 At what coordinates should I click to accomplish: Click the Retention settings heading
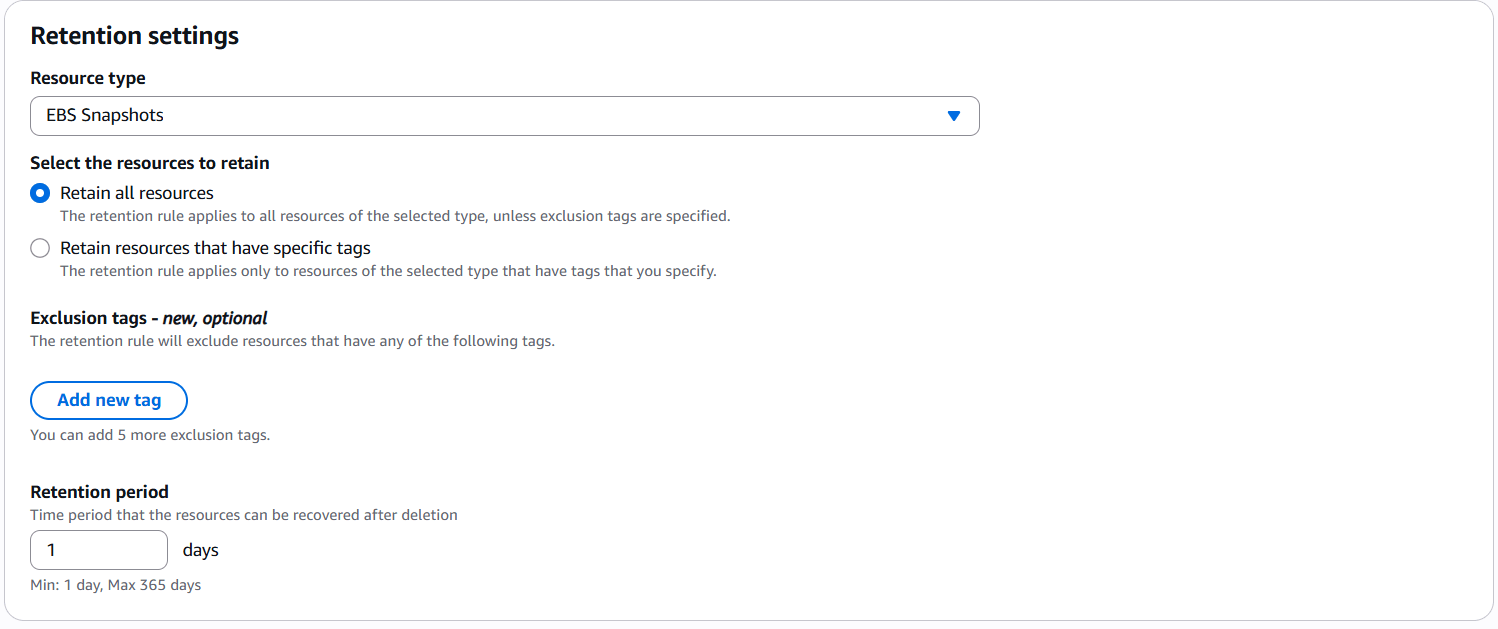click(135, 36)
